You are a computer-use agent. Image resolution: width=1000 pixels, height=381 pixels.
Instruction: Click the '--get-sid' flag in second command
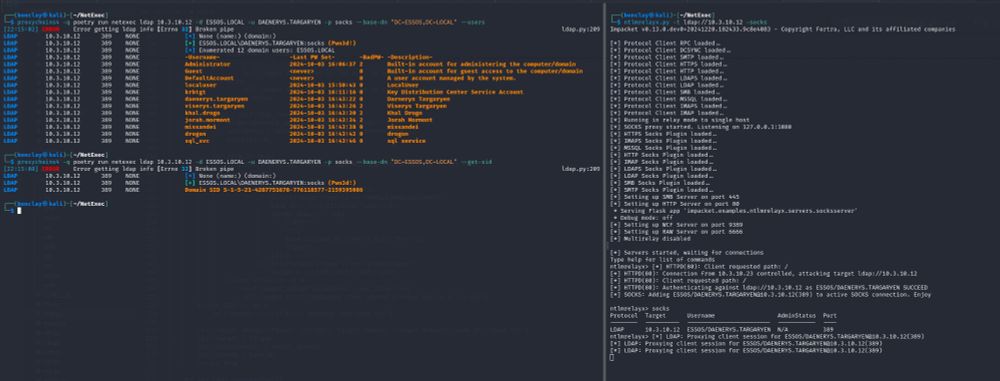475,161
